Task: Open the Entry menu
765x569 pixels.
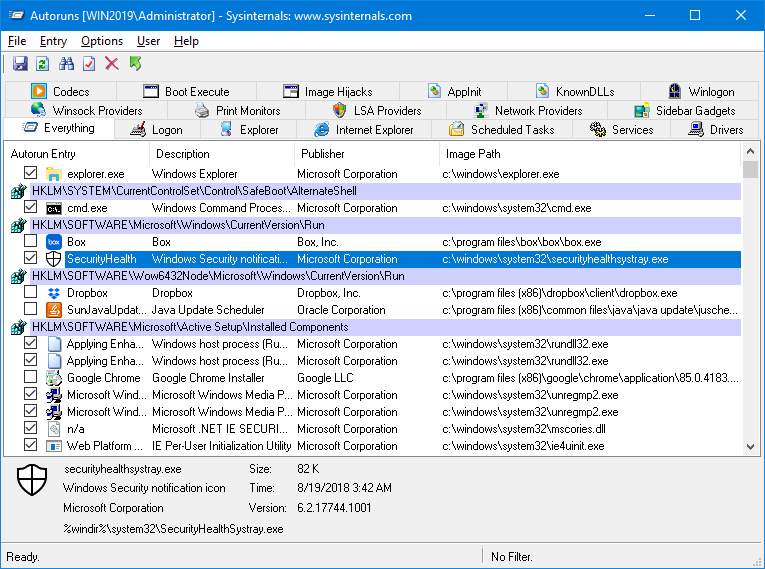Action: click(x=53, y=41)
